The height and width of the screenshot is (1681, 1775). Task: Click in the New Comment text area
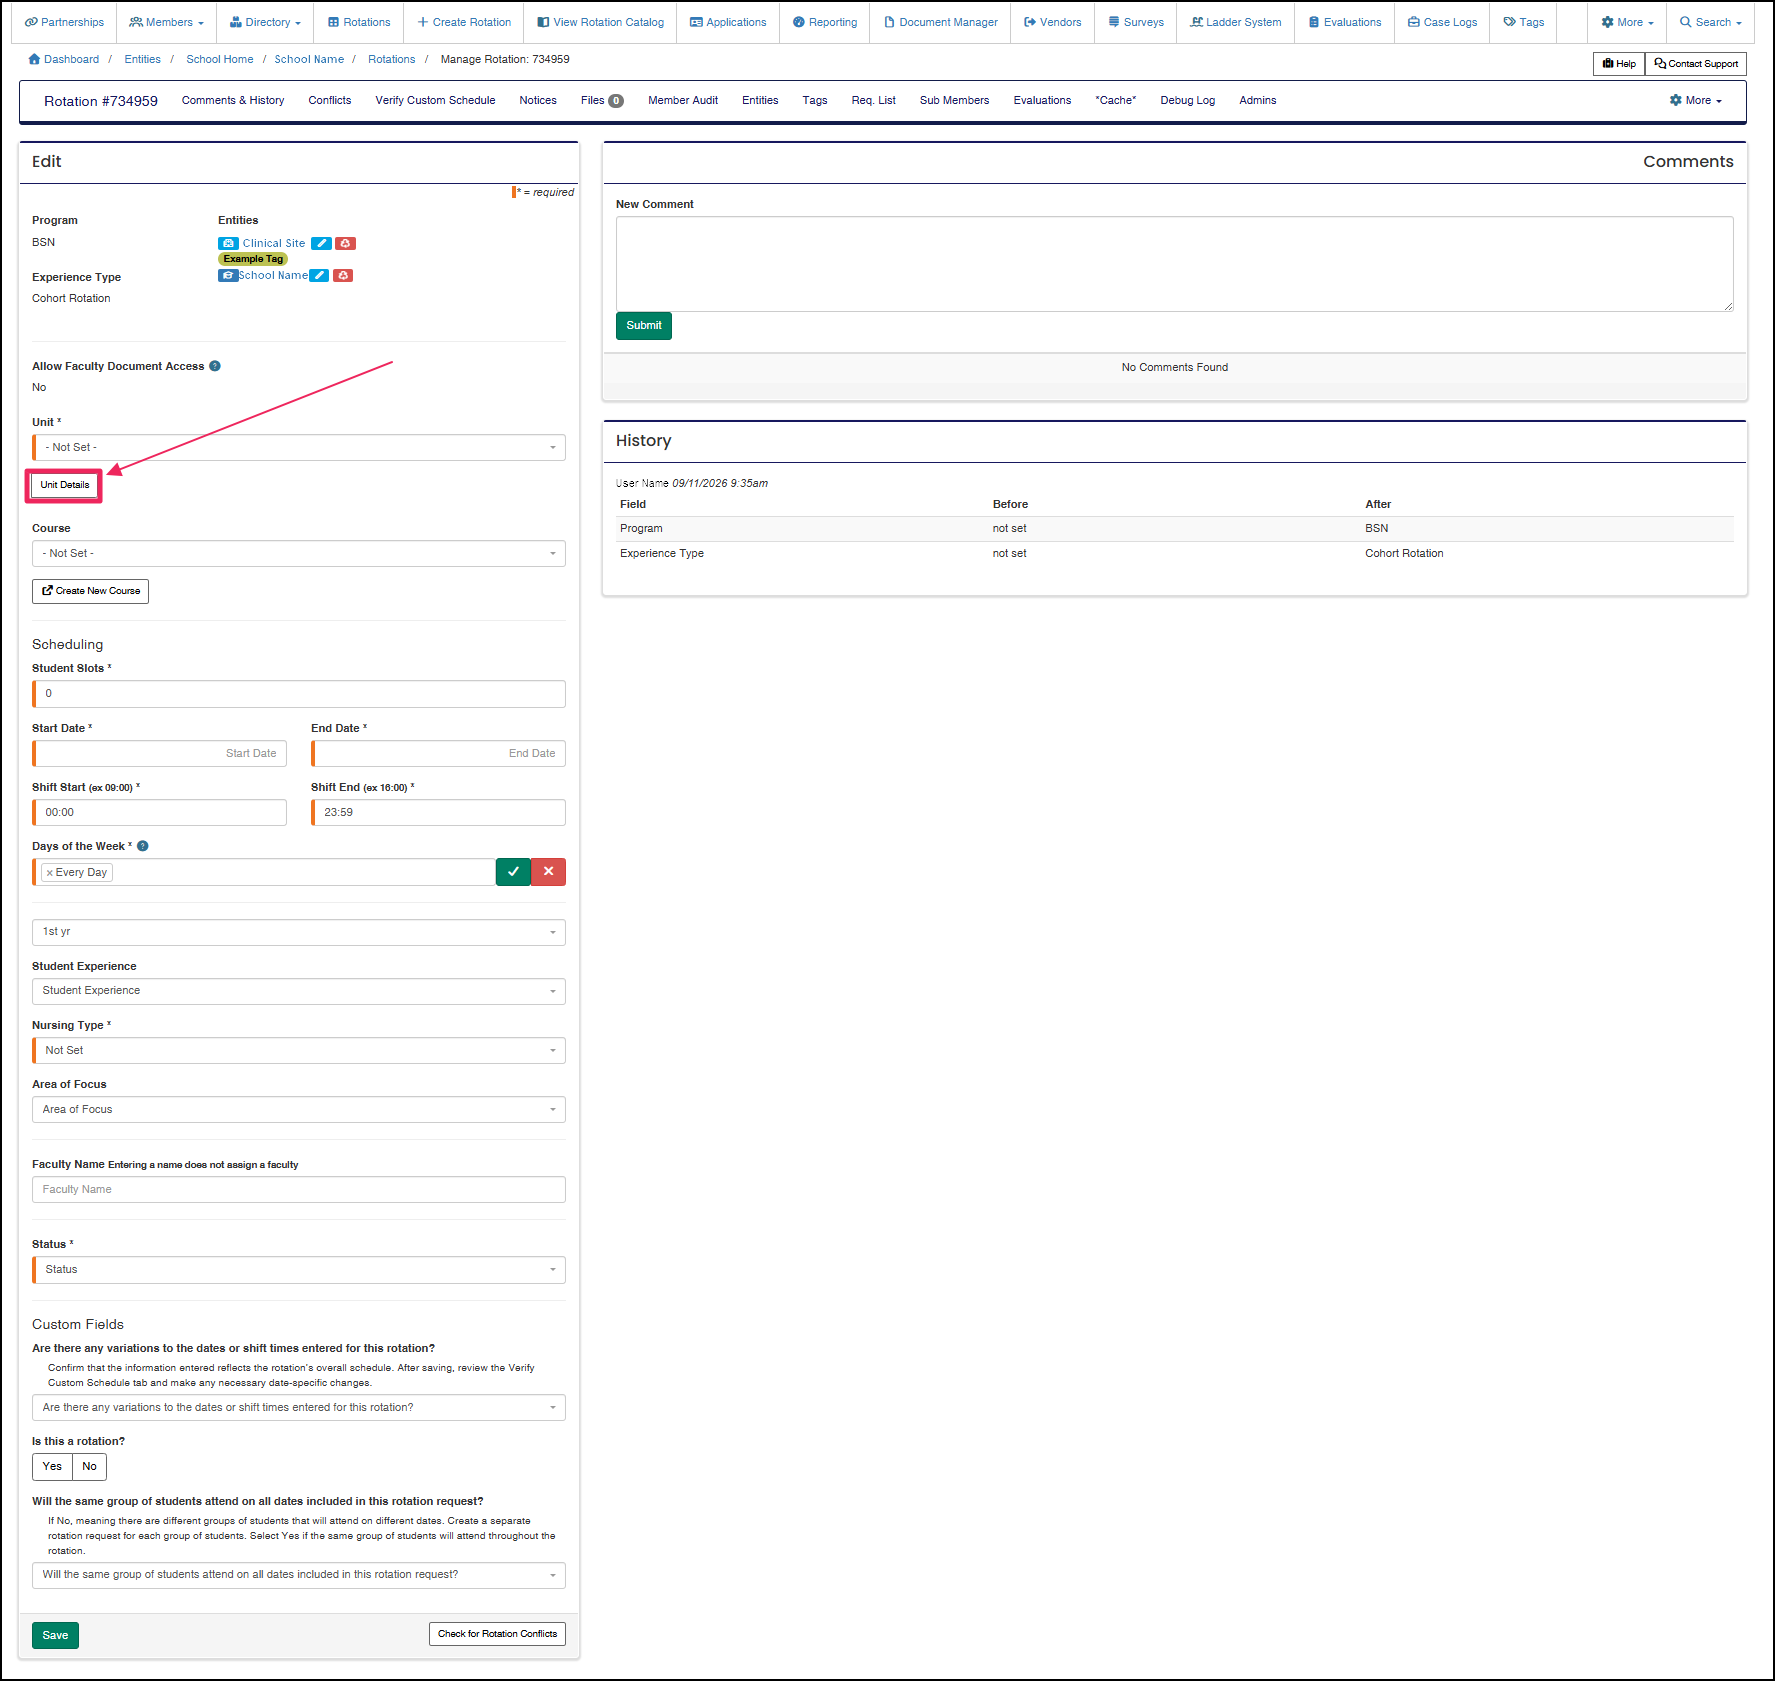point(1175,264)
